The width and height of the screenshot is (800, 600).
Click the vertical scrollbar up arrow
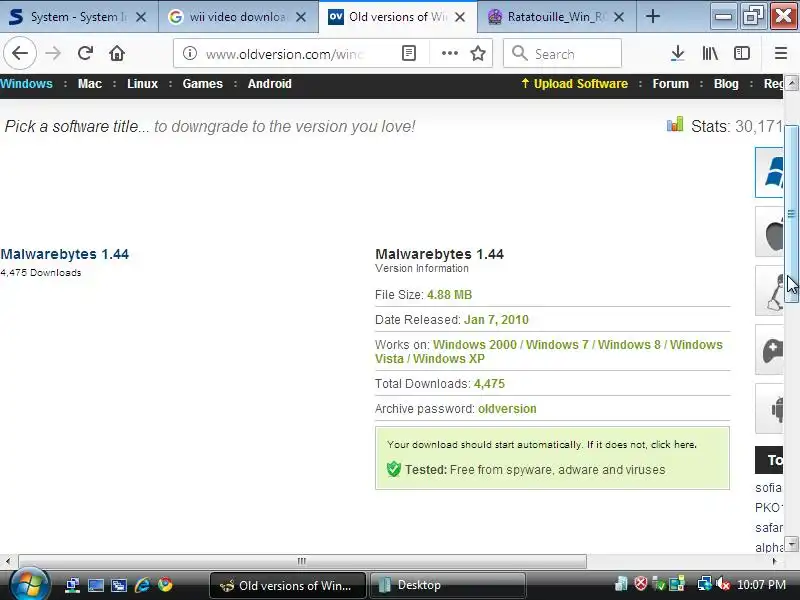(x=792, y=83)
